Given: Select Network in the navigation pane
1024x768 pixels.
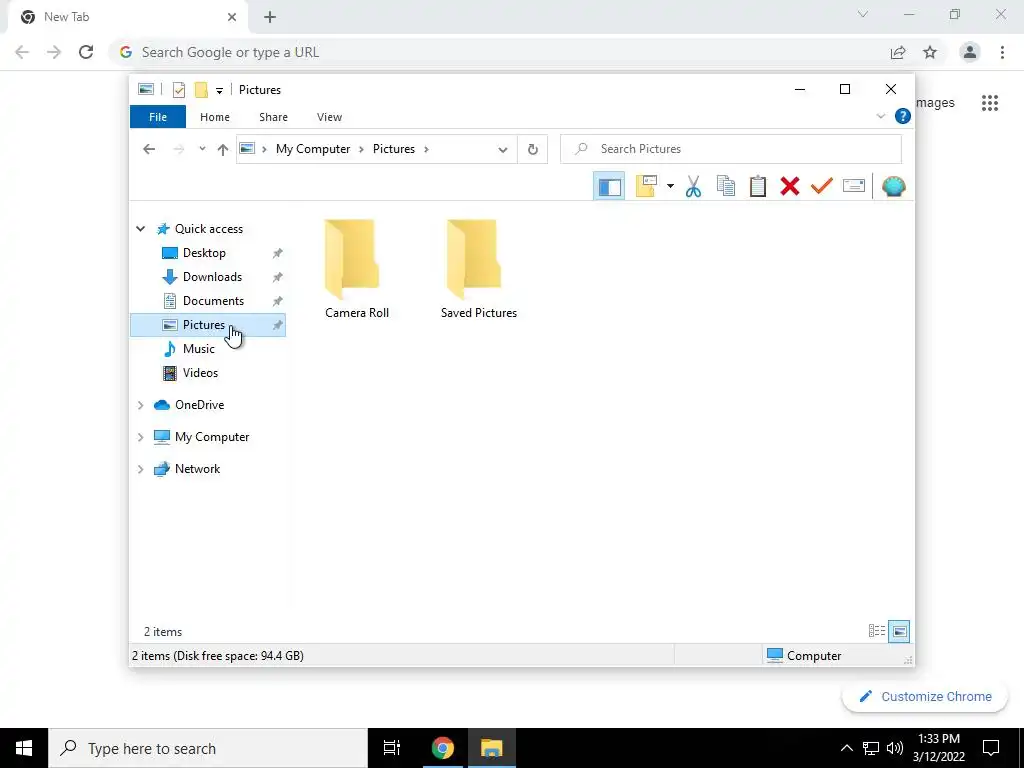Looking at the screenshot, I should tap(197, 469).
